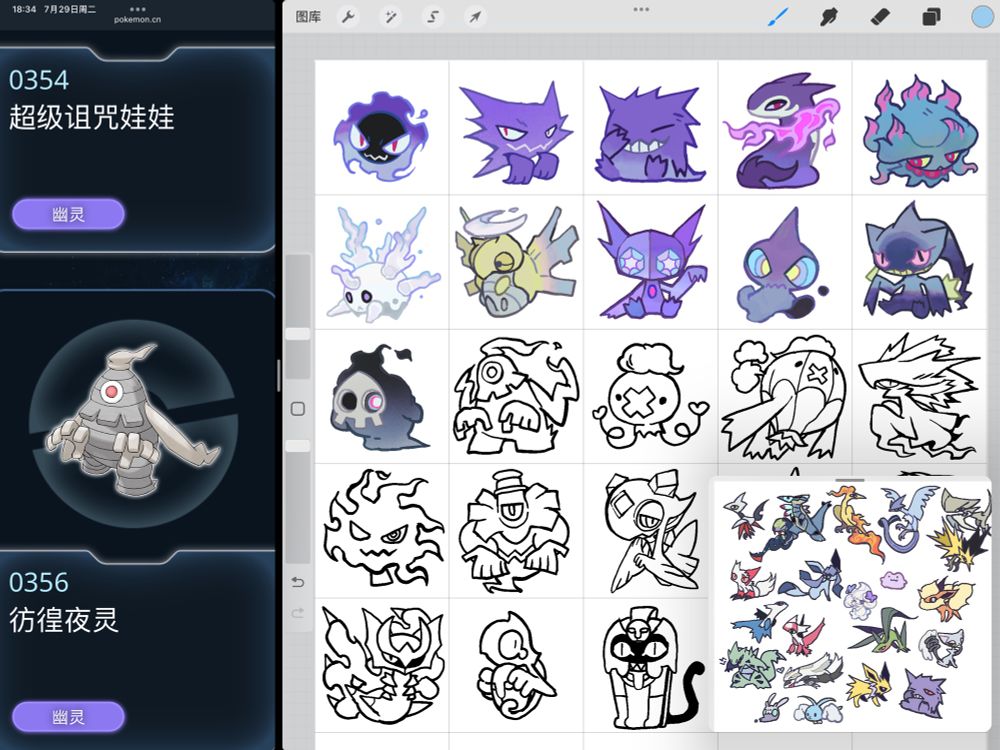Open the Layers panel icon

click(x=931, y=17)
